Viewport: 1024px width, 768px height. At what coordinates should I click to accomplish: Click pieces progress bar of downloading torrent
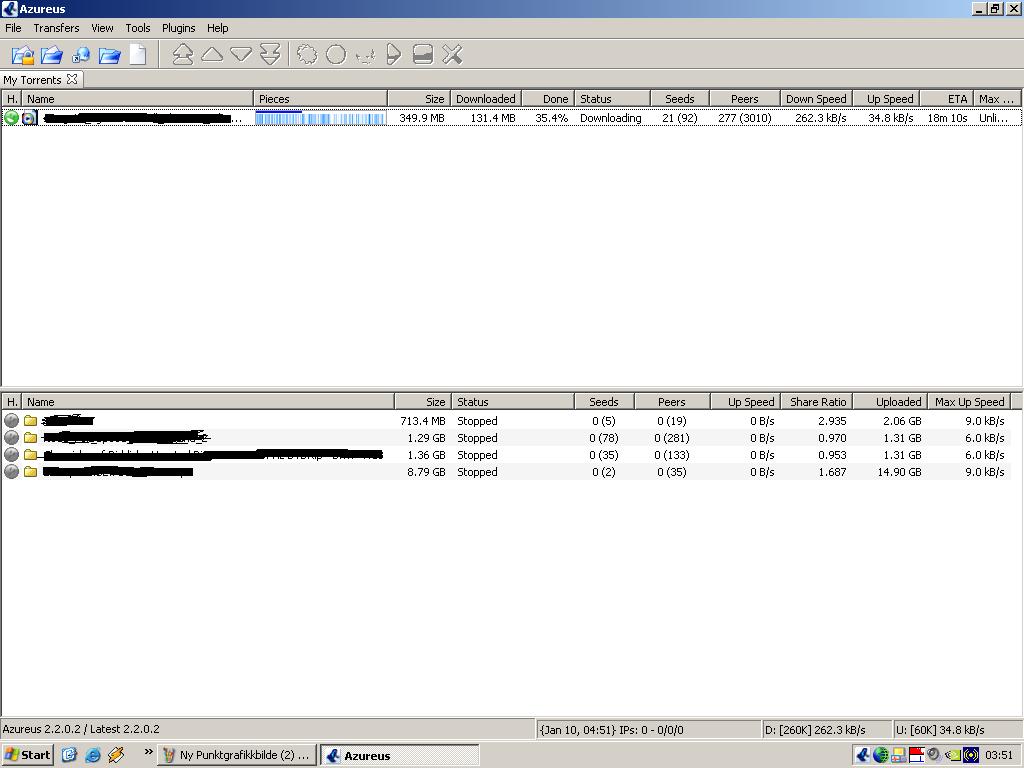[x=320, y=118]
